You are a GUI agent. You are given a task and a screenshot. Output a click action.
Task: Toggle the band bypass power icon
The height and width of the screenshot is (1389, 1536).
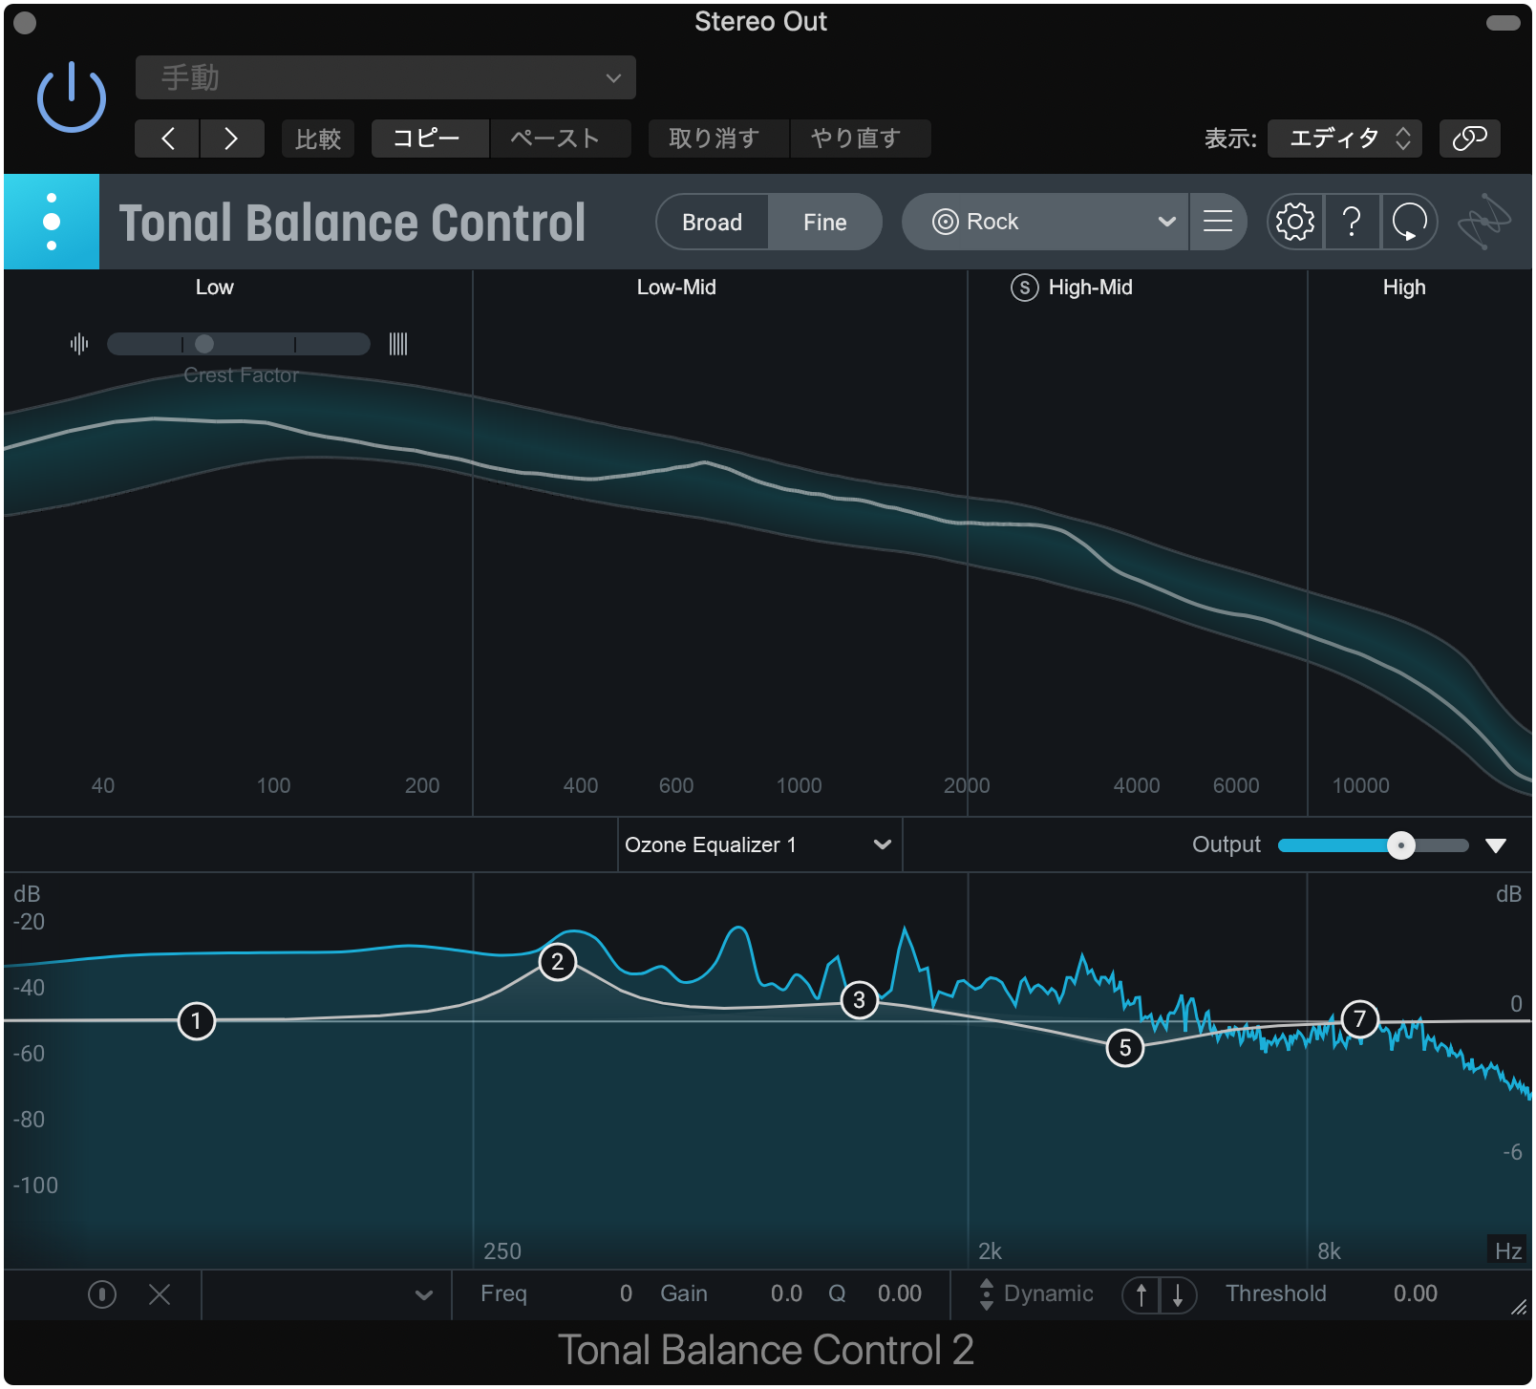(101, 1294)
